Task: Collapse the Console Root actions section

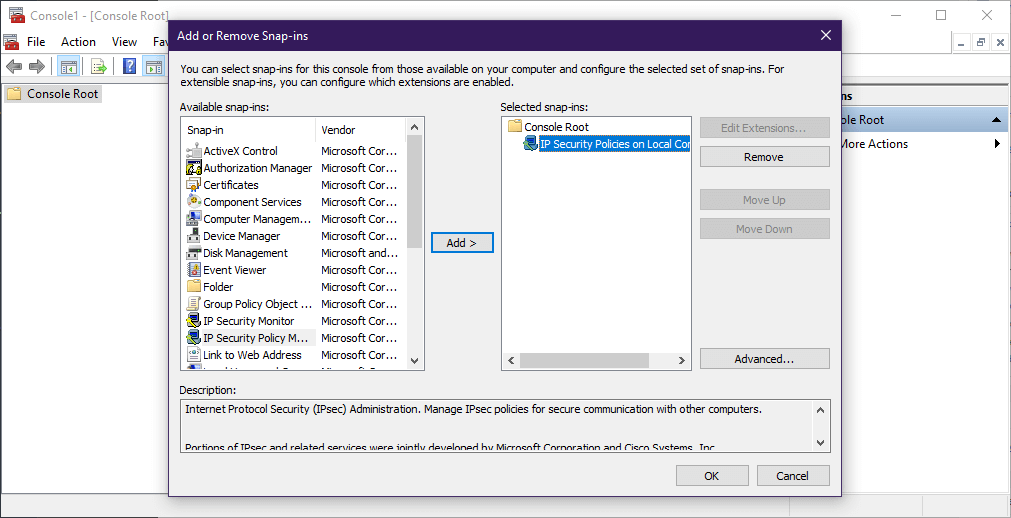Action: click(x=997, y=120)
